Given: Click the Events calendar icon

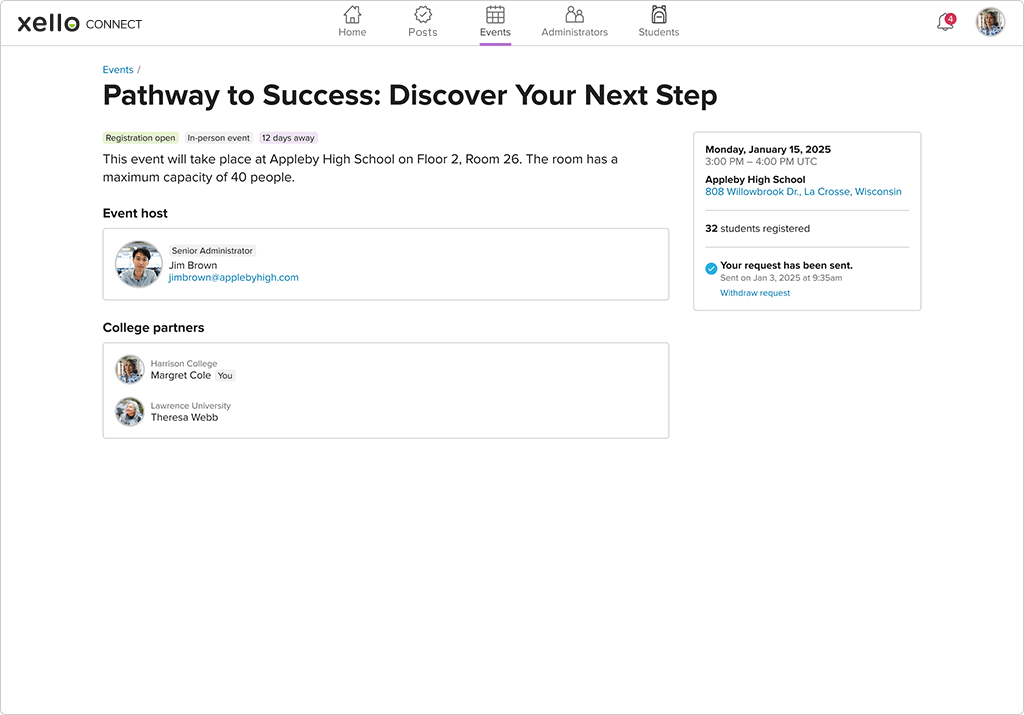Looking at the screenshot, I should pyautogui.click(x=495, y=14).
